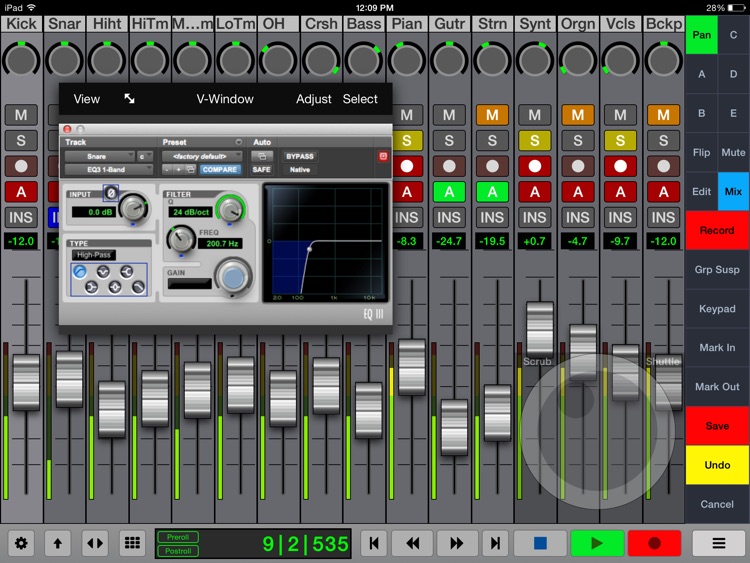Toggle the plugin BYPASS button
Image resolution: width=750 pixels, height=563 pixels.
coord(300,156)
